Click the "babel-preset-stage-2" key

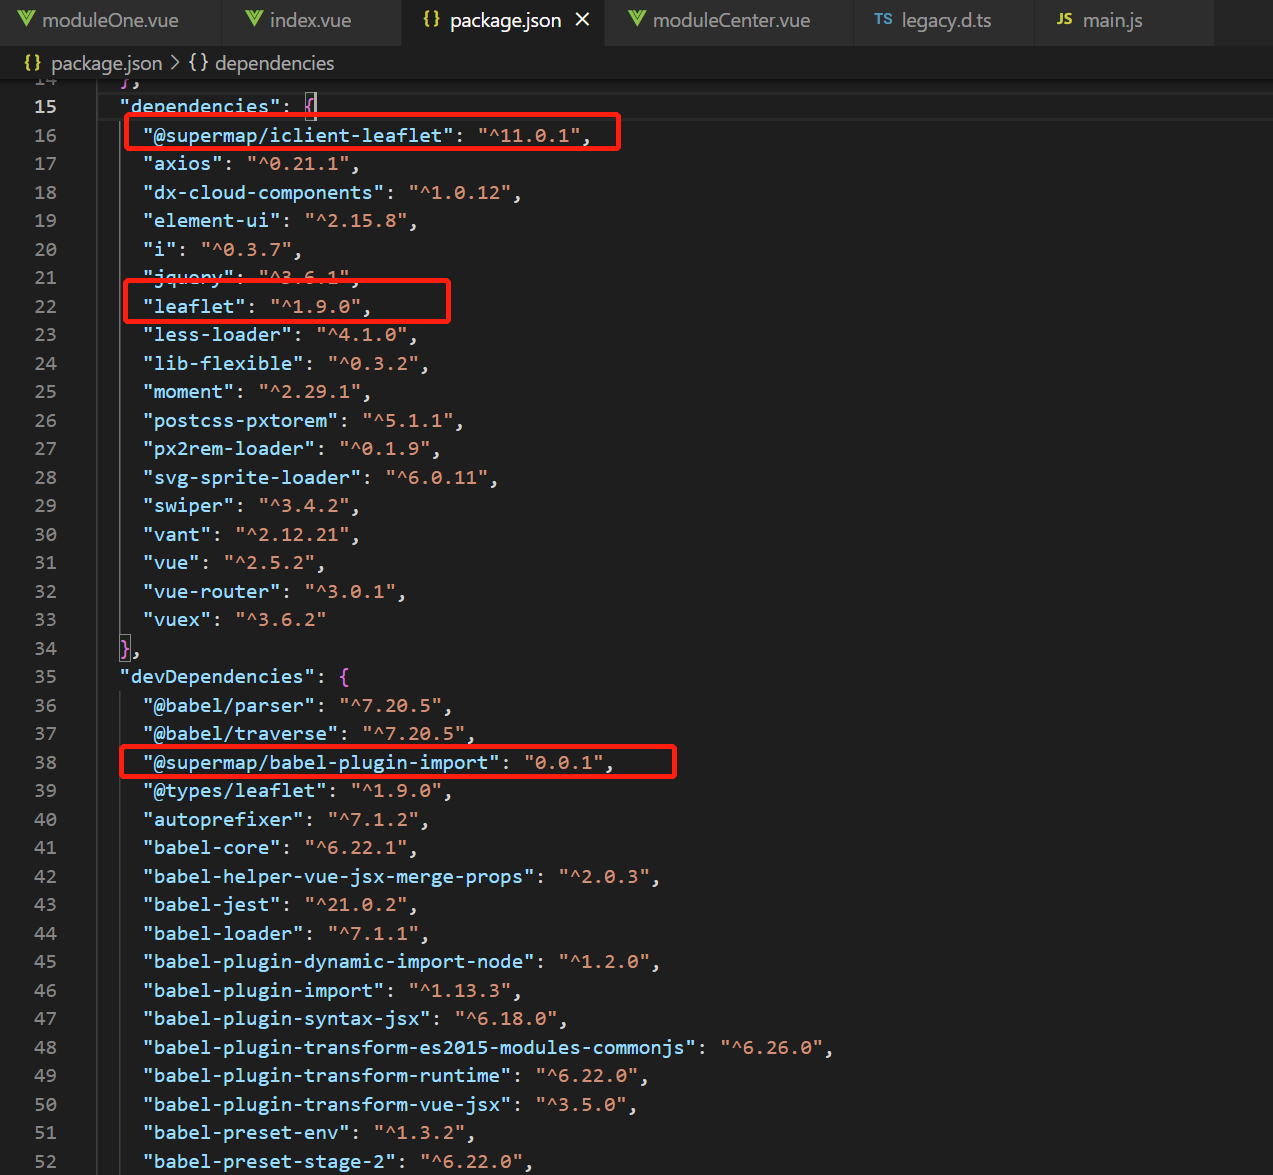269,1162
